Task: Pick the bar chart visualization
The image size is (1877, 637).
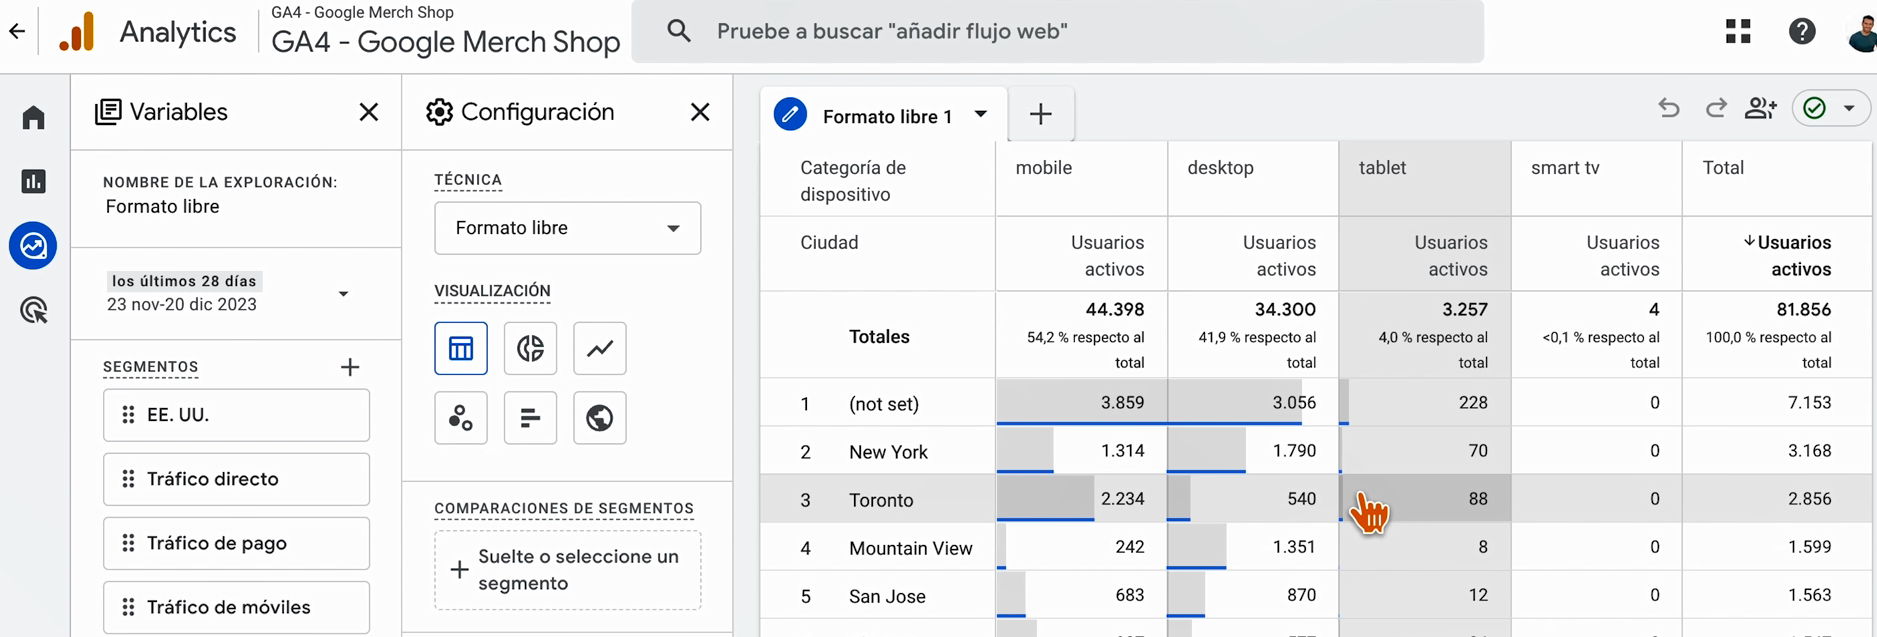Action: tap(530, 417)
